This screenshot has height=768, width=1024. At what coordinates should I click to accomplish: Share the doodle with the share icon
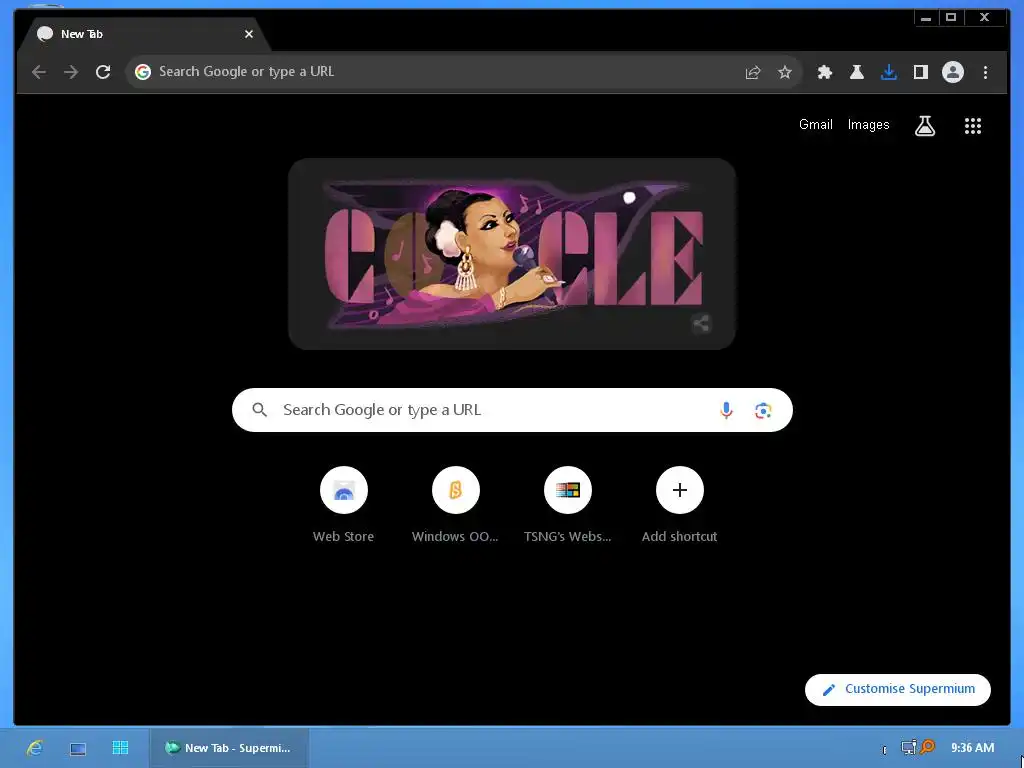coord(701,323)
